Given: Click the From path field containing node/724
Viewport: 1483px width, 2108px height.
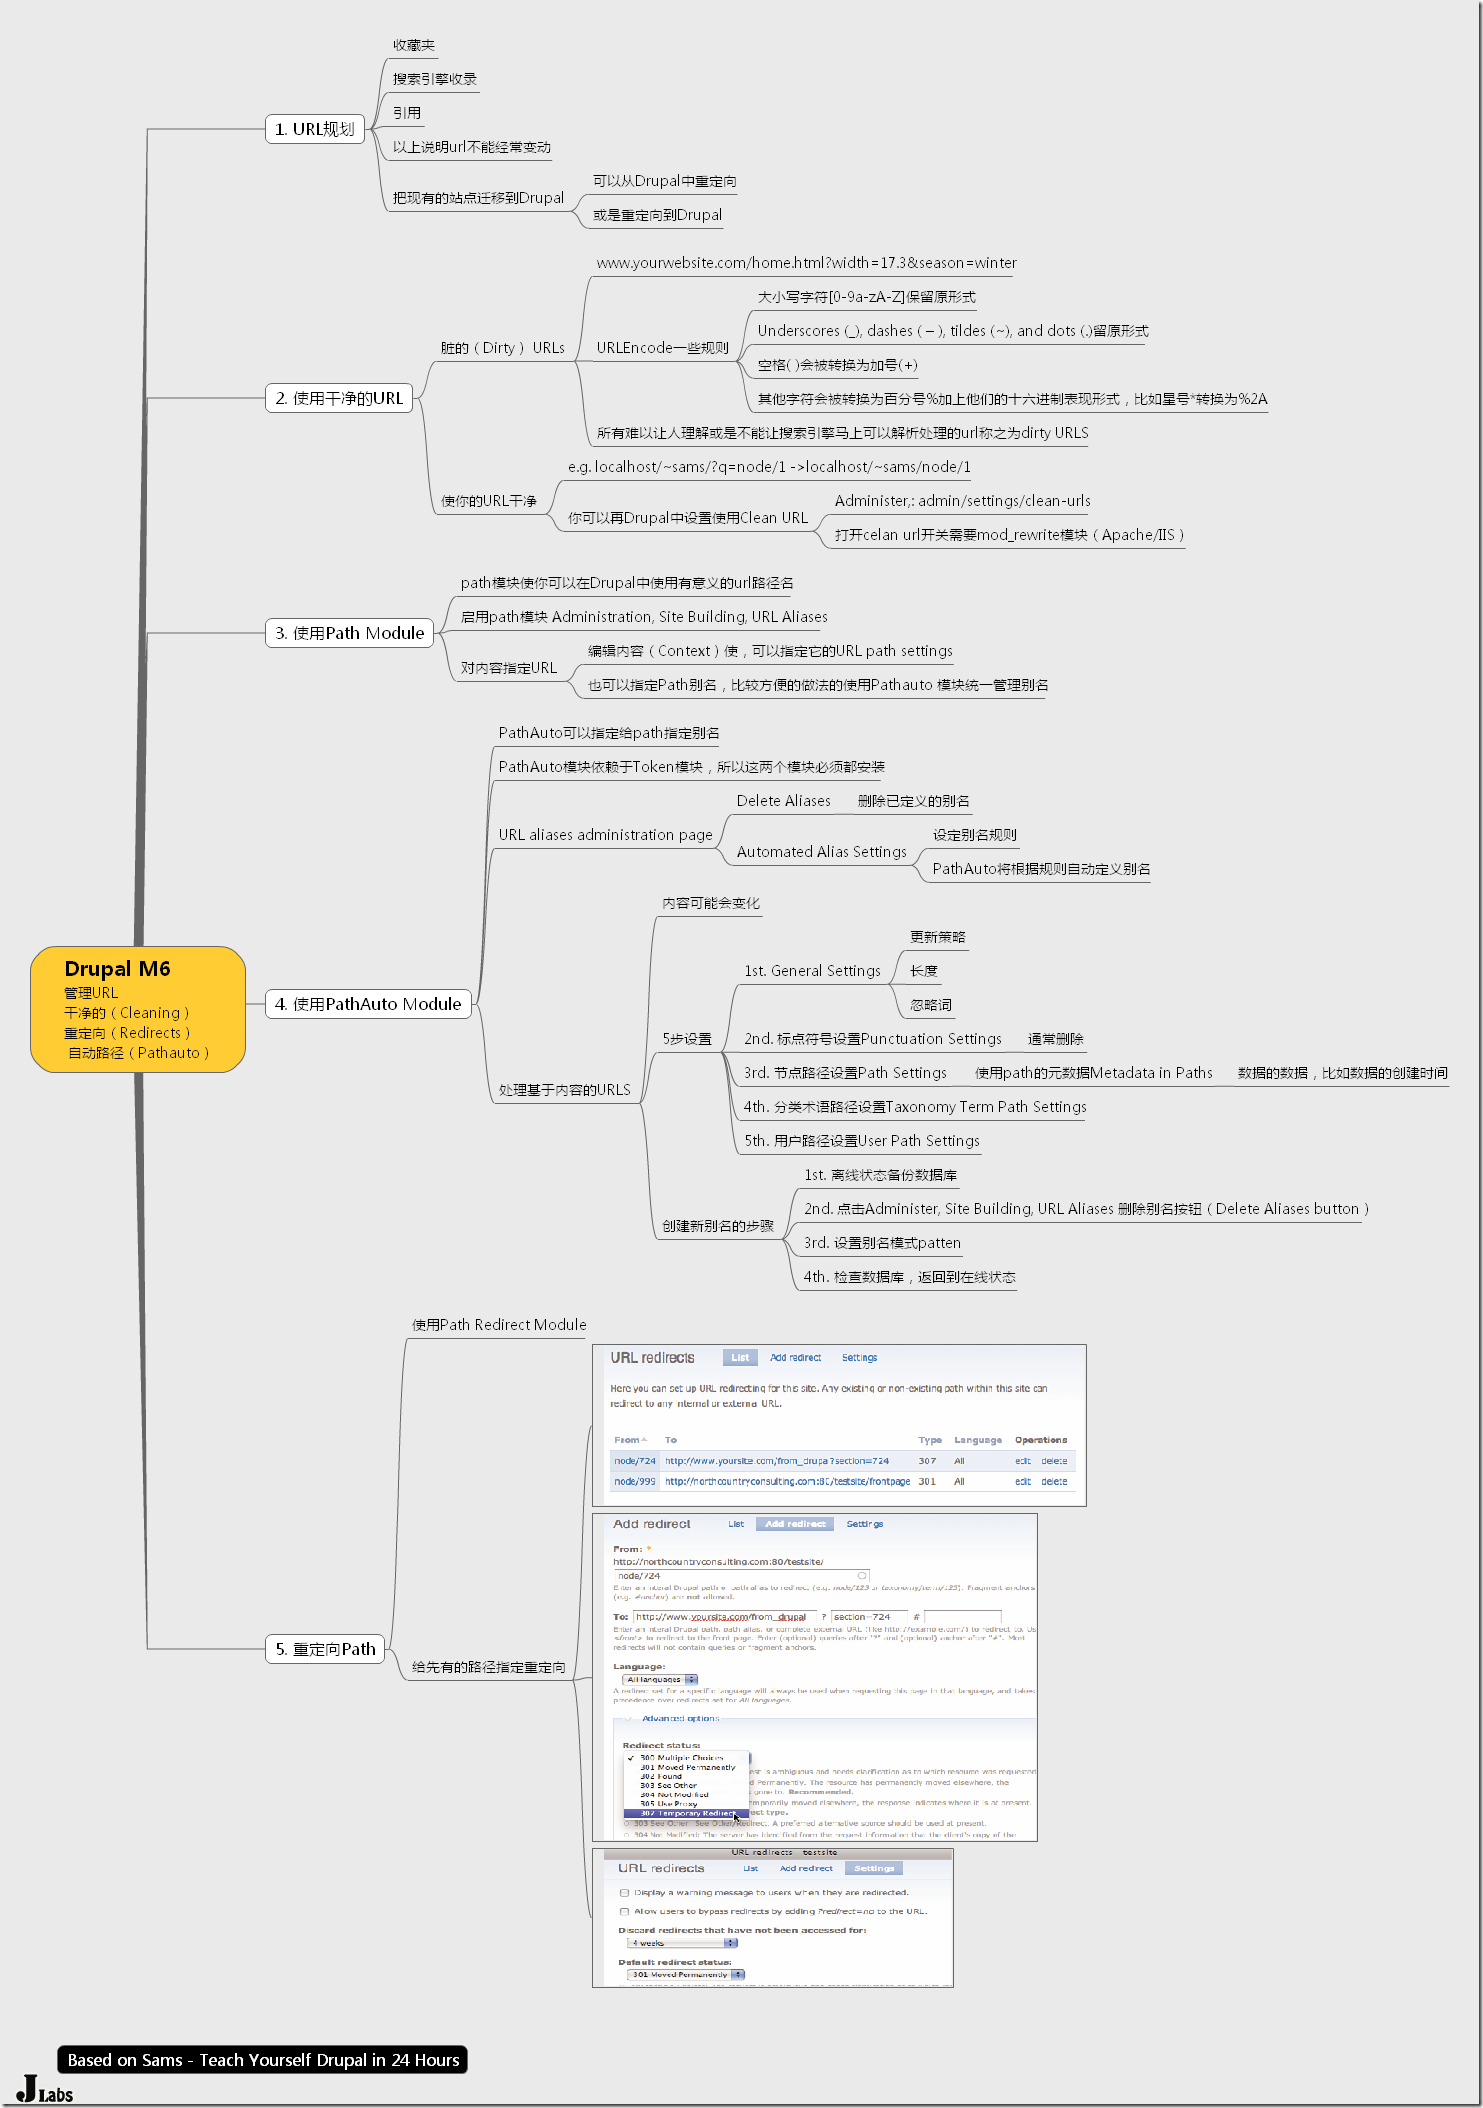Looking at the screenshot, I should coord(741,1576).
